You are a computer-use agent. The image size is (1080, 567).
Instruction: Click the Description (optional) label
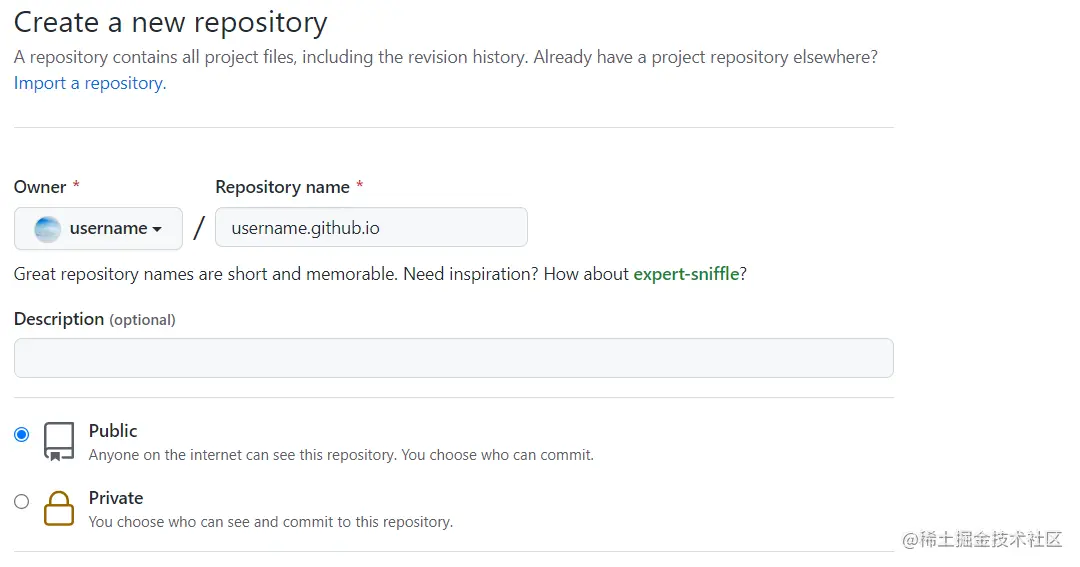tap(94, 319)
